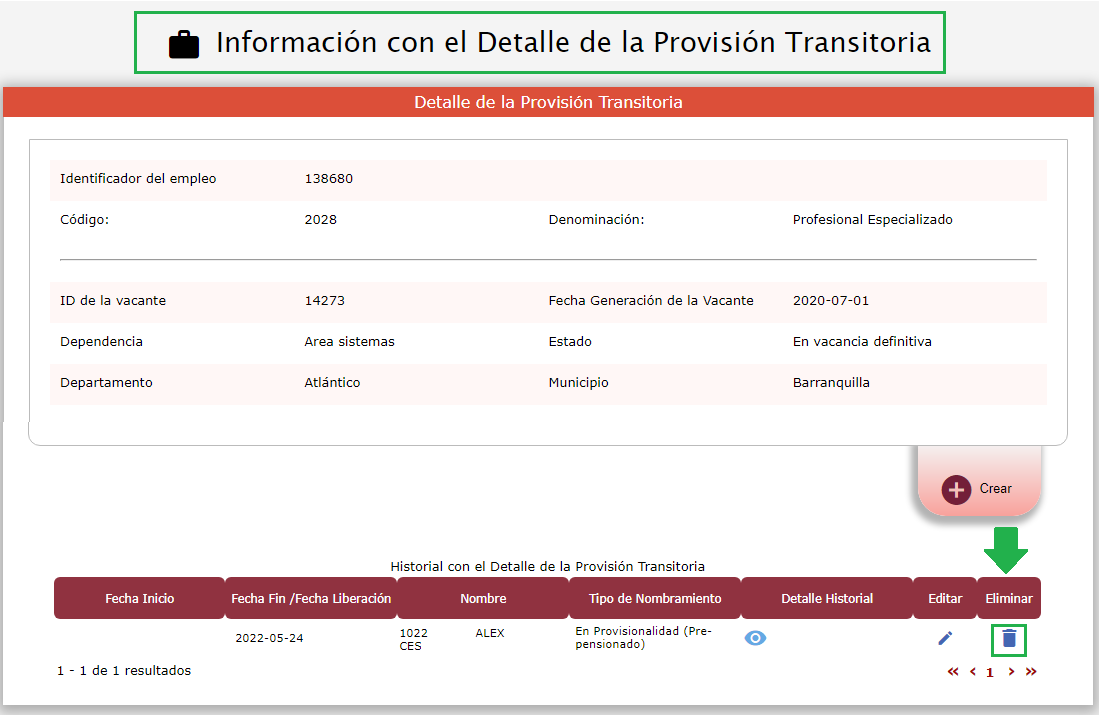
Task: Click the Detalle Historial column header
Action: [827, 599]
